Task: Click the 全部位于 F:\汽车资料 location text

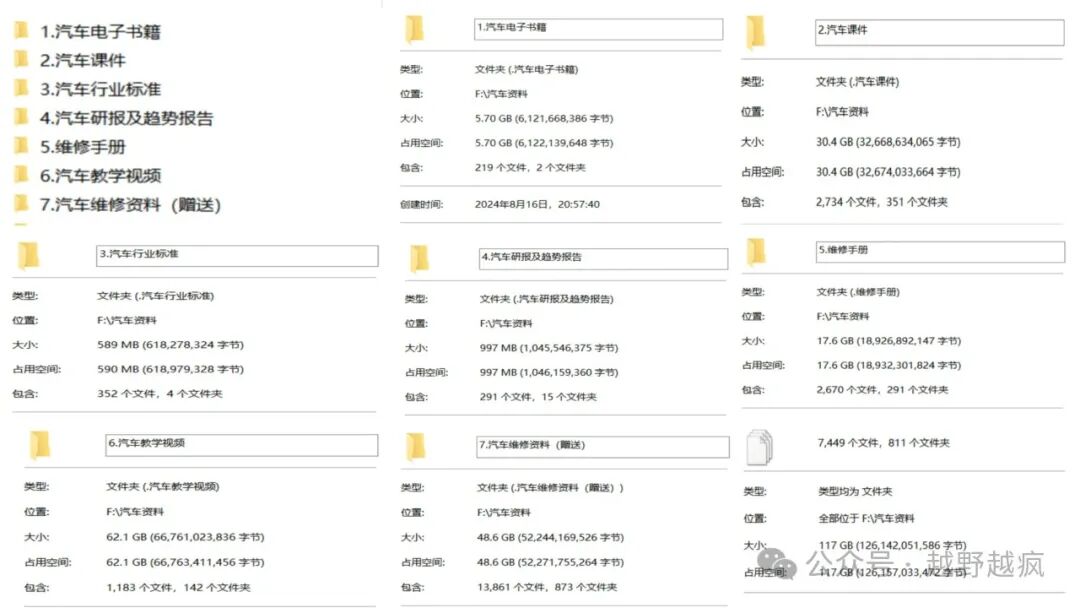Action: click(865, 518)
